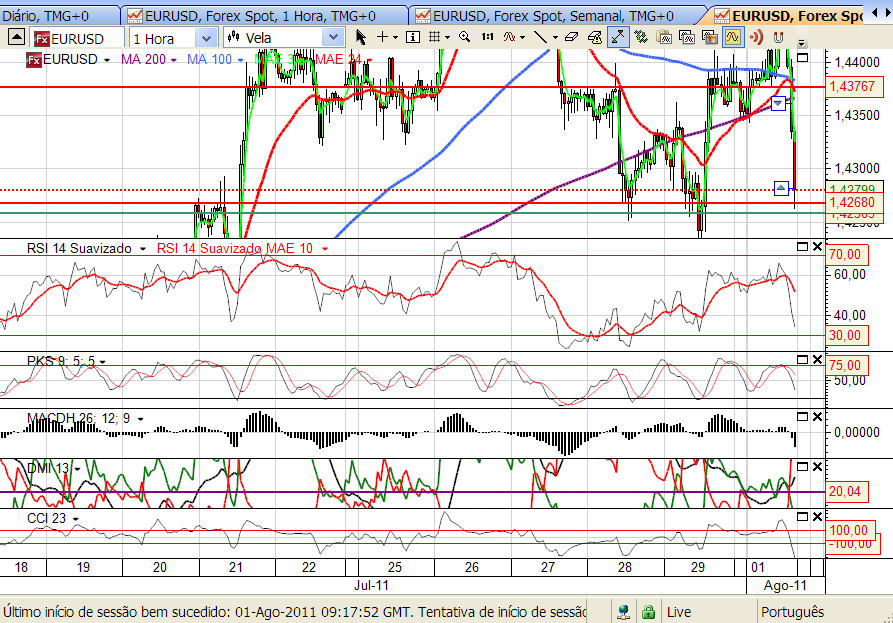The height and width of the screenshot is (623, 893).
Task: Maximize the PKS 9; 5; 5 pane
Action: click(802, 359)
